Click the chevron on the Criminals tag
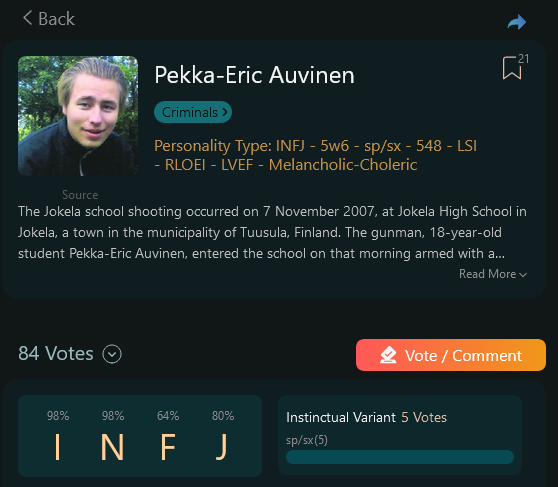The height and width of the screenshot is (487, 558). point(225,112)
